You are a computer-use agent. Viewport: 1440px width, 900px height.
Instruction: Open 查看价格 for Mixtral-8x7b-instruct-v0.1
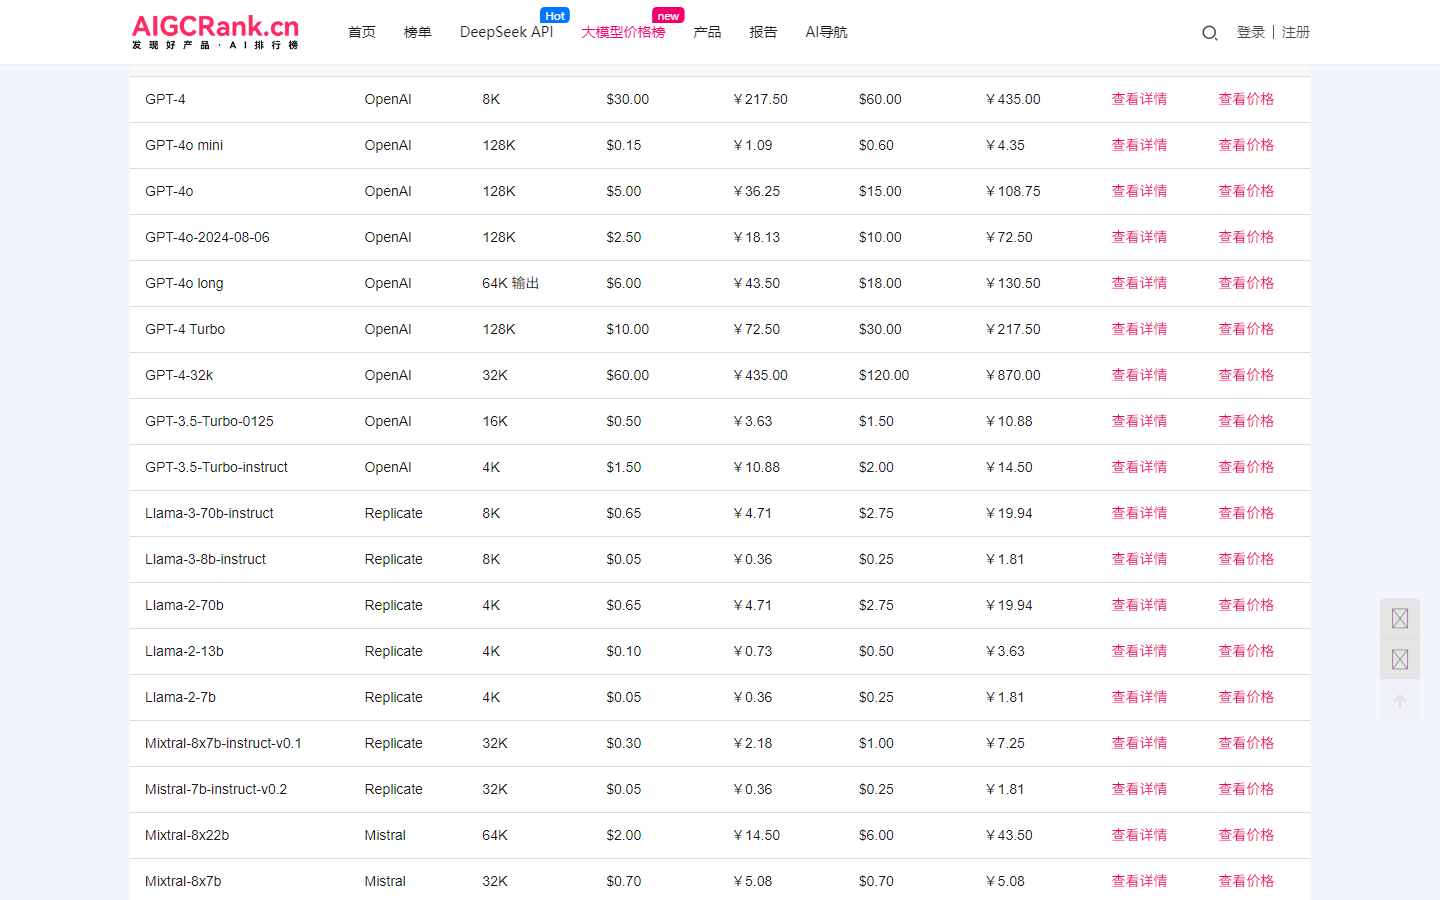click(x=1246, y=743)
